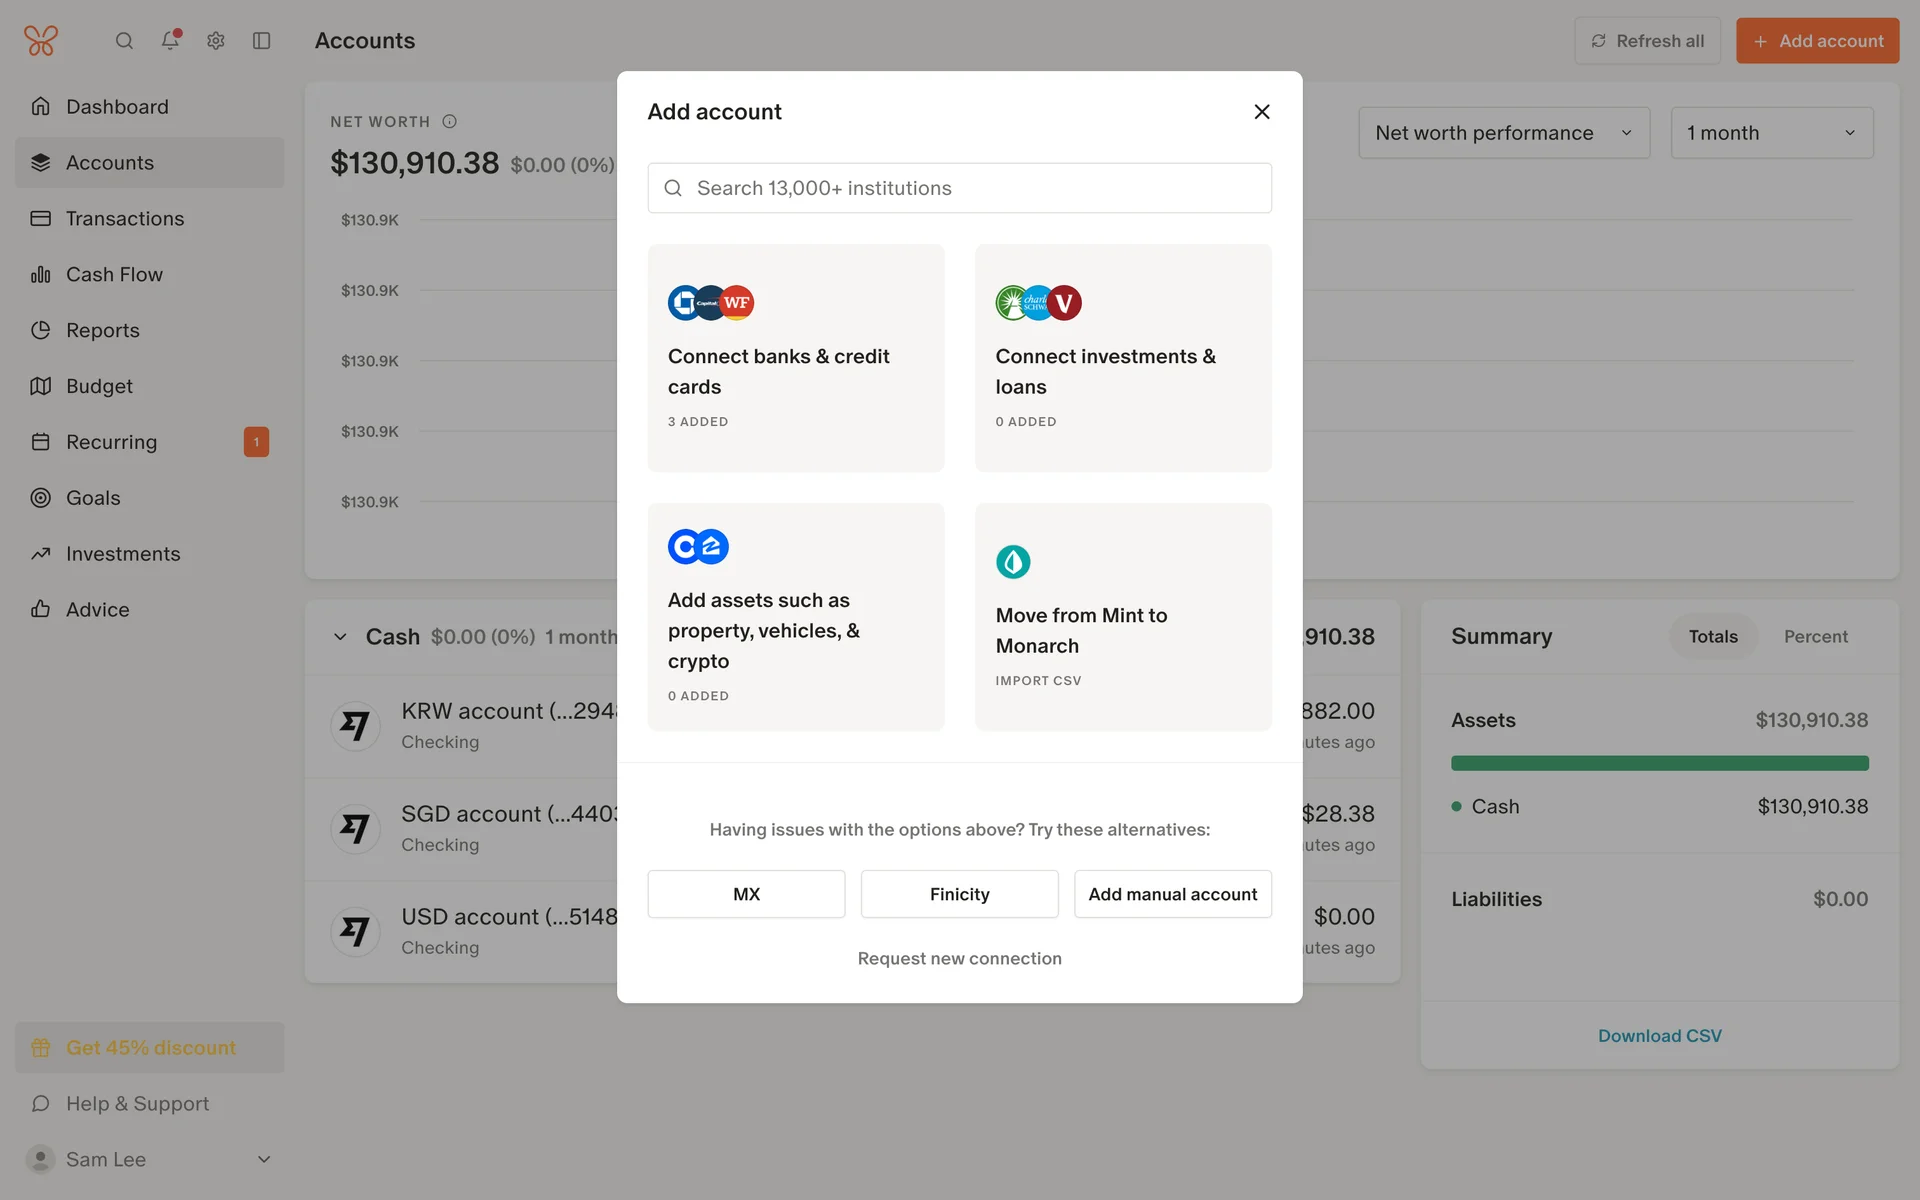
Task: Collapse the Cash accounts section
Action: [340, 637]
